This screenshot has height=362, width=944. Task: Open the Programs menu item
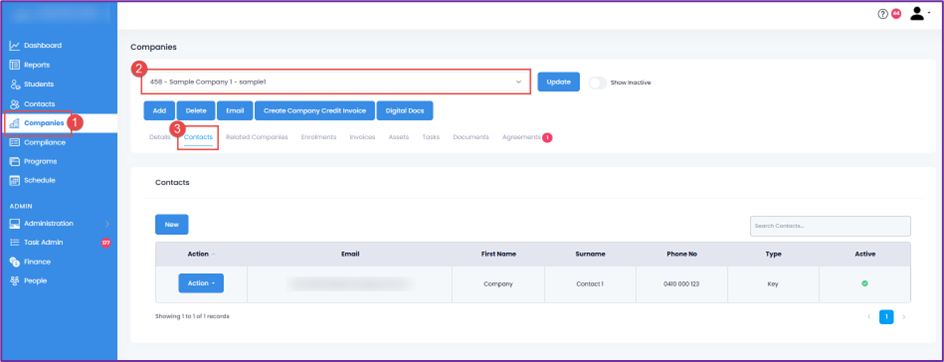coord(40,161)
